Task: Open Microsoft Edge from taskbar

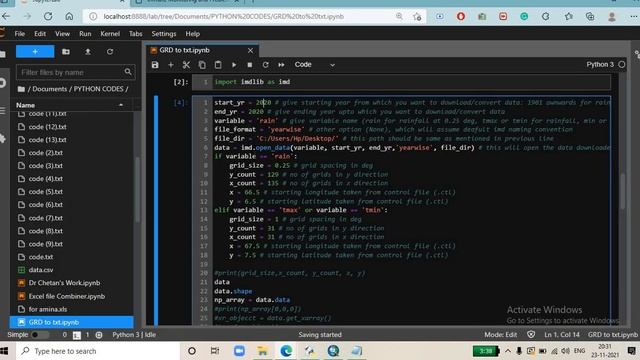Action: tap(287, 351)
